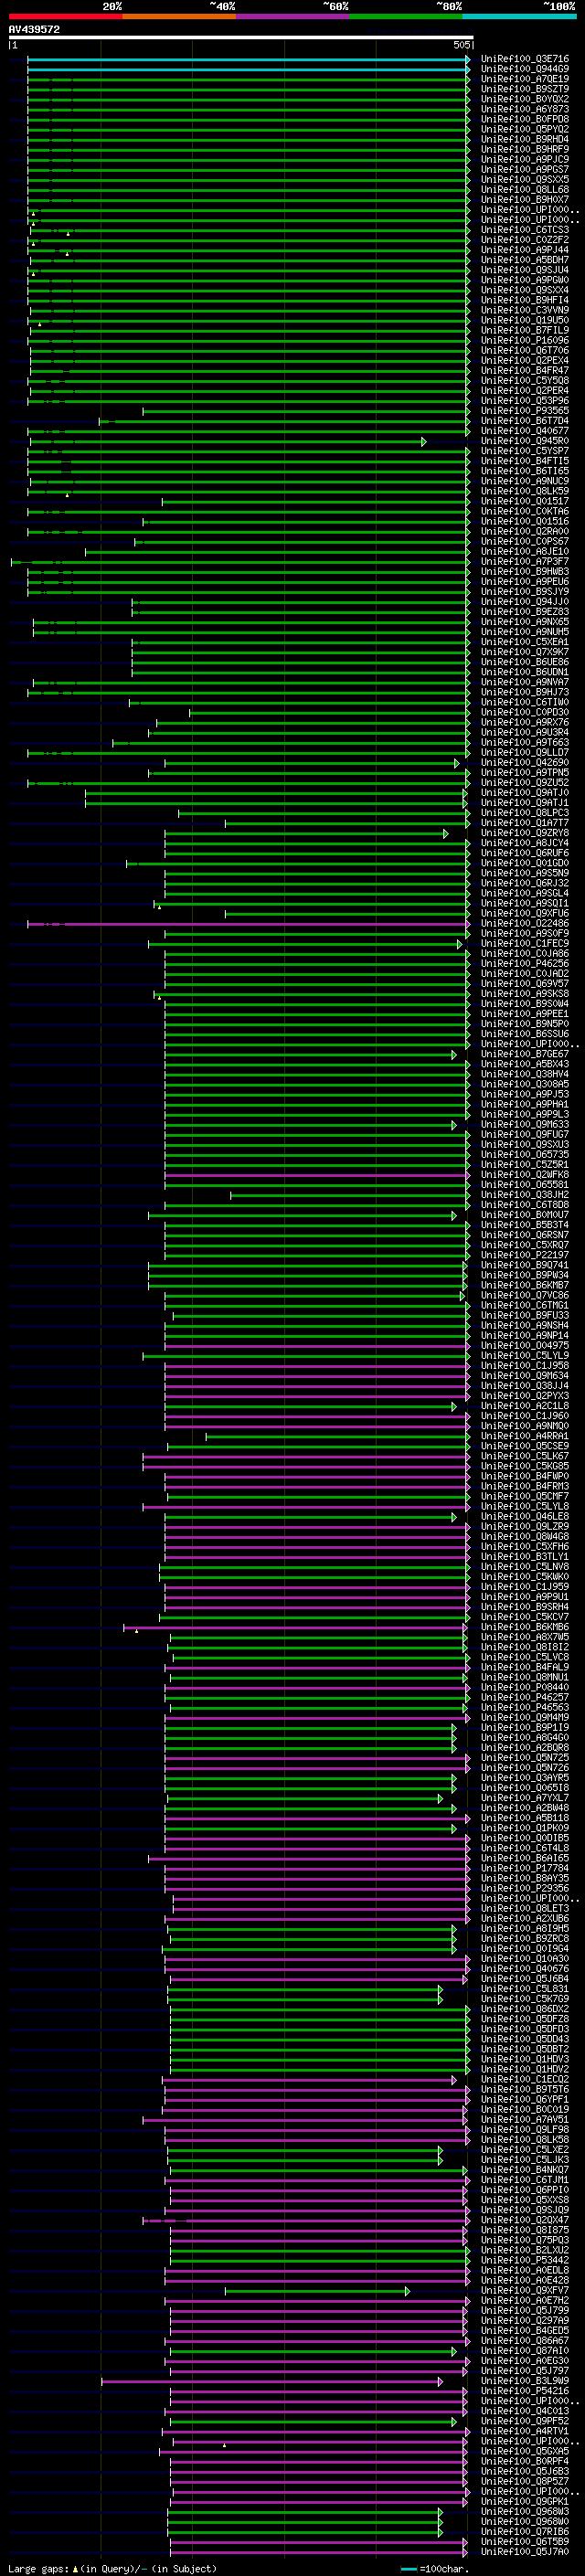Click the query label AV439572

click(x=34, y=30)
